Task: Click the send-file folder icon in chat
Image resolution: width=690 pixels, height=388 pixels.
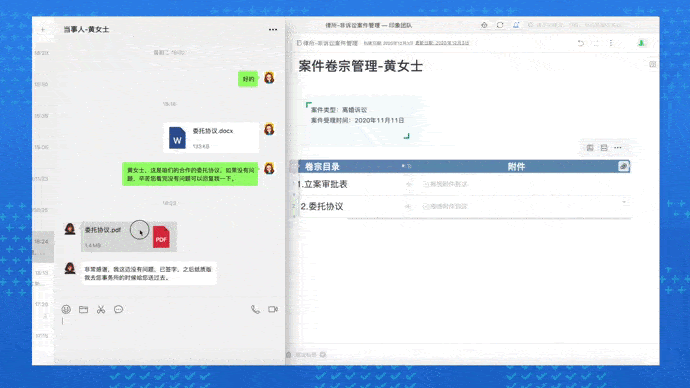Action: click(x=84, y=309)
